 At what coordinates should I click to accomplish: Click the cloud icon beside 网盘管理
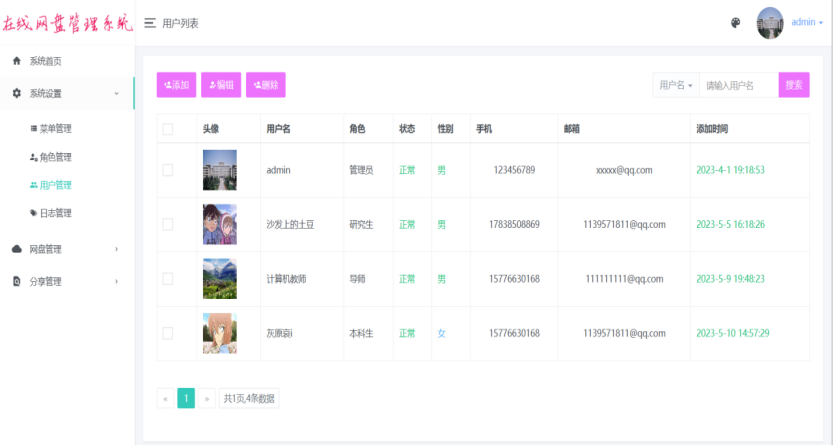[x=16, y=249]
